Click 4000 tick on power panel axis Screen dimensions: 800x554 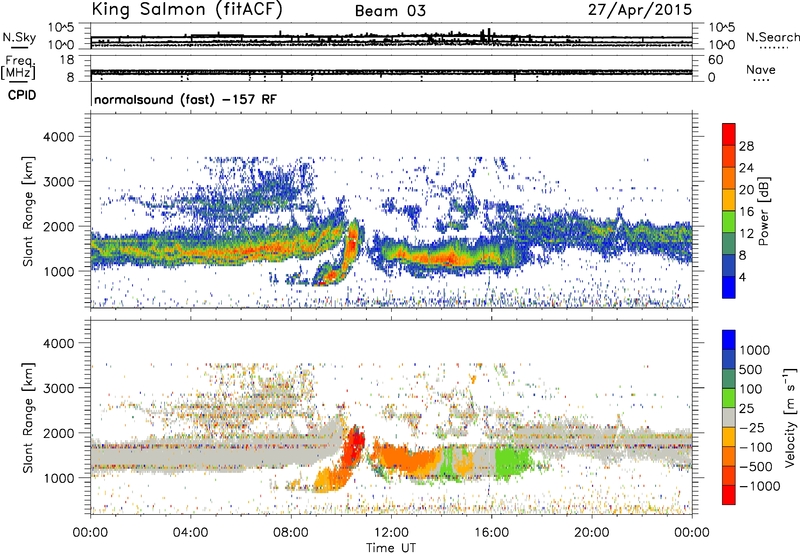(59, 137)
